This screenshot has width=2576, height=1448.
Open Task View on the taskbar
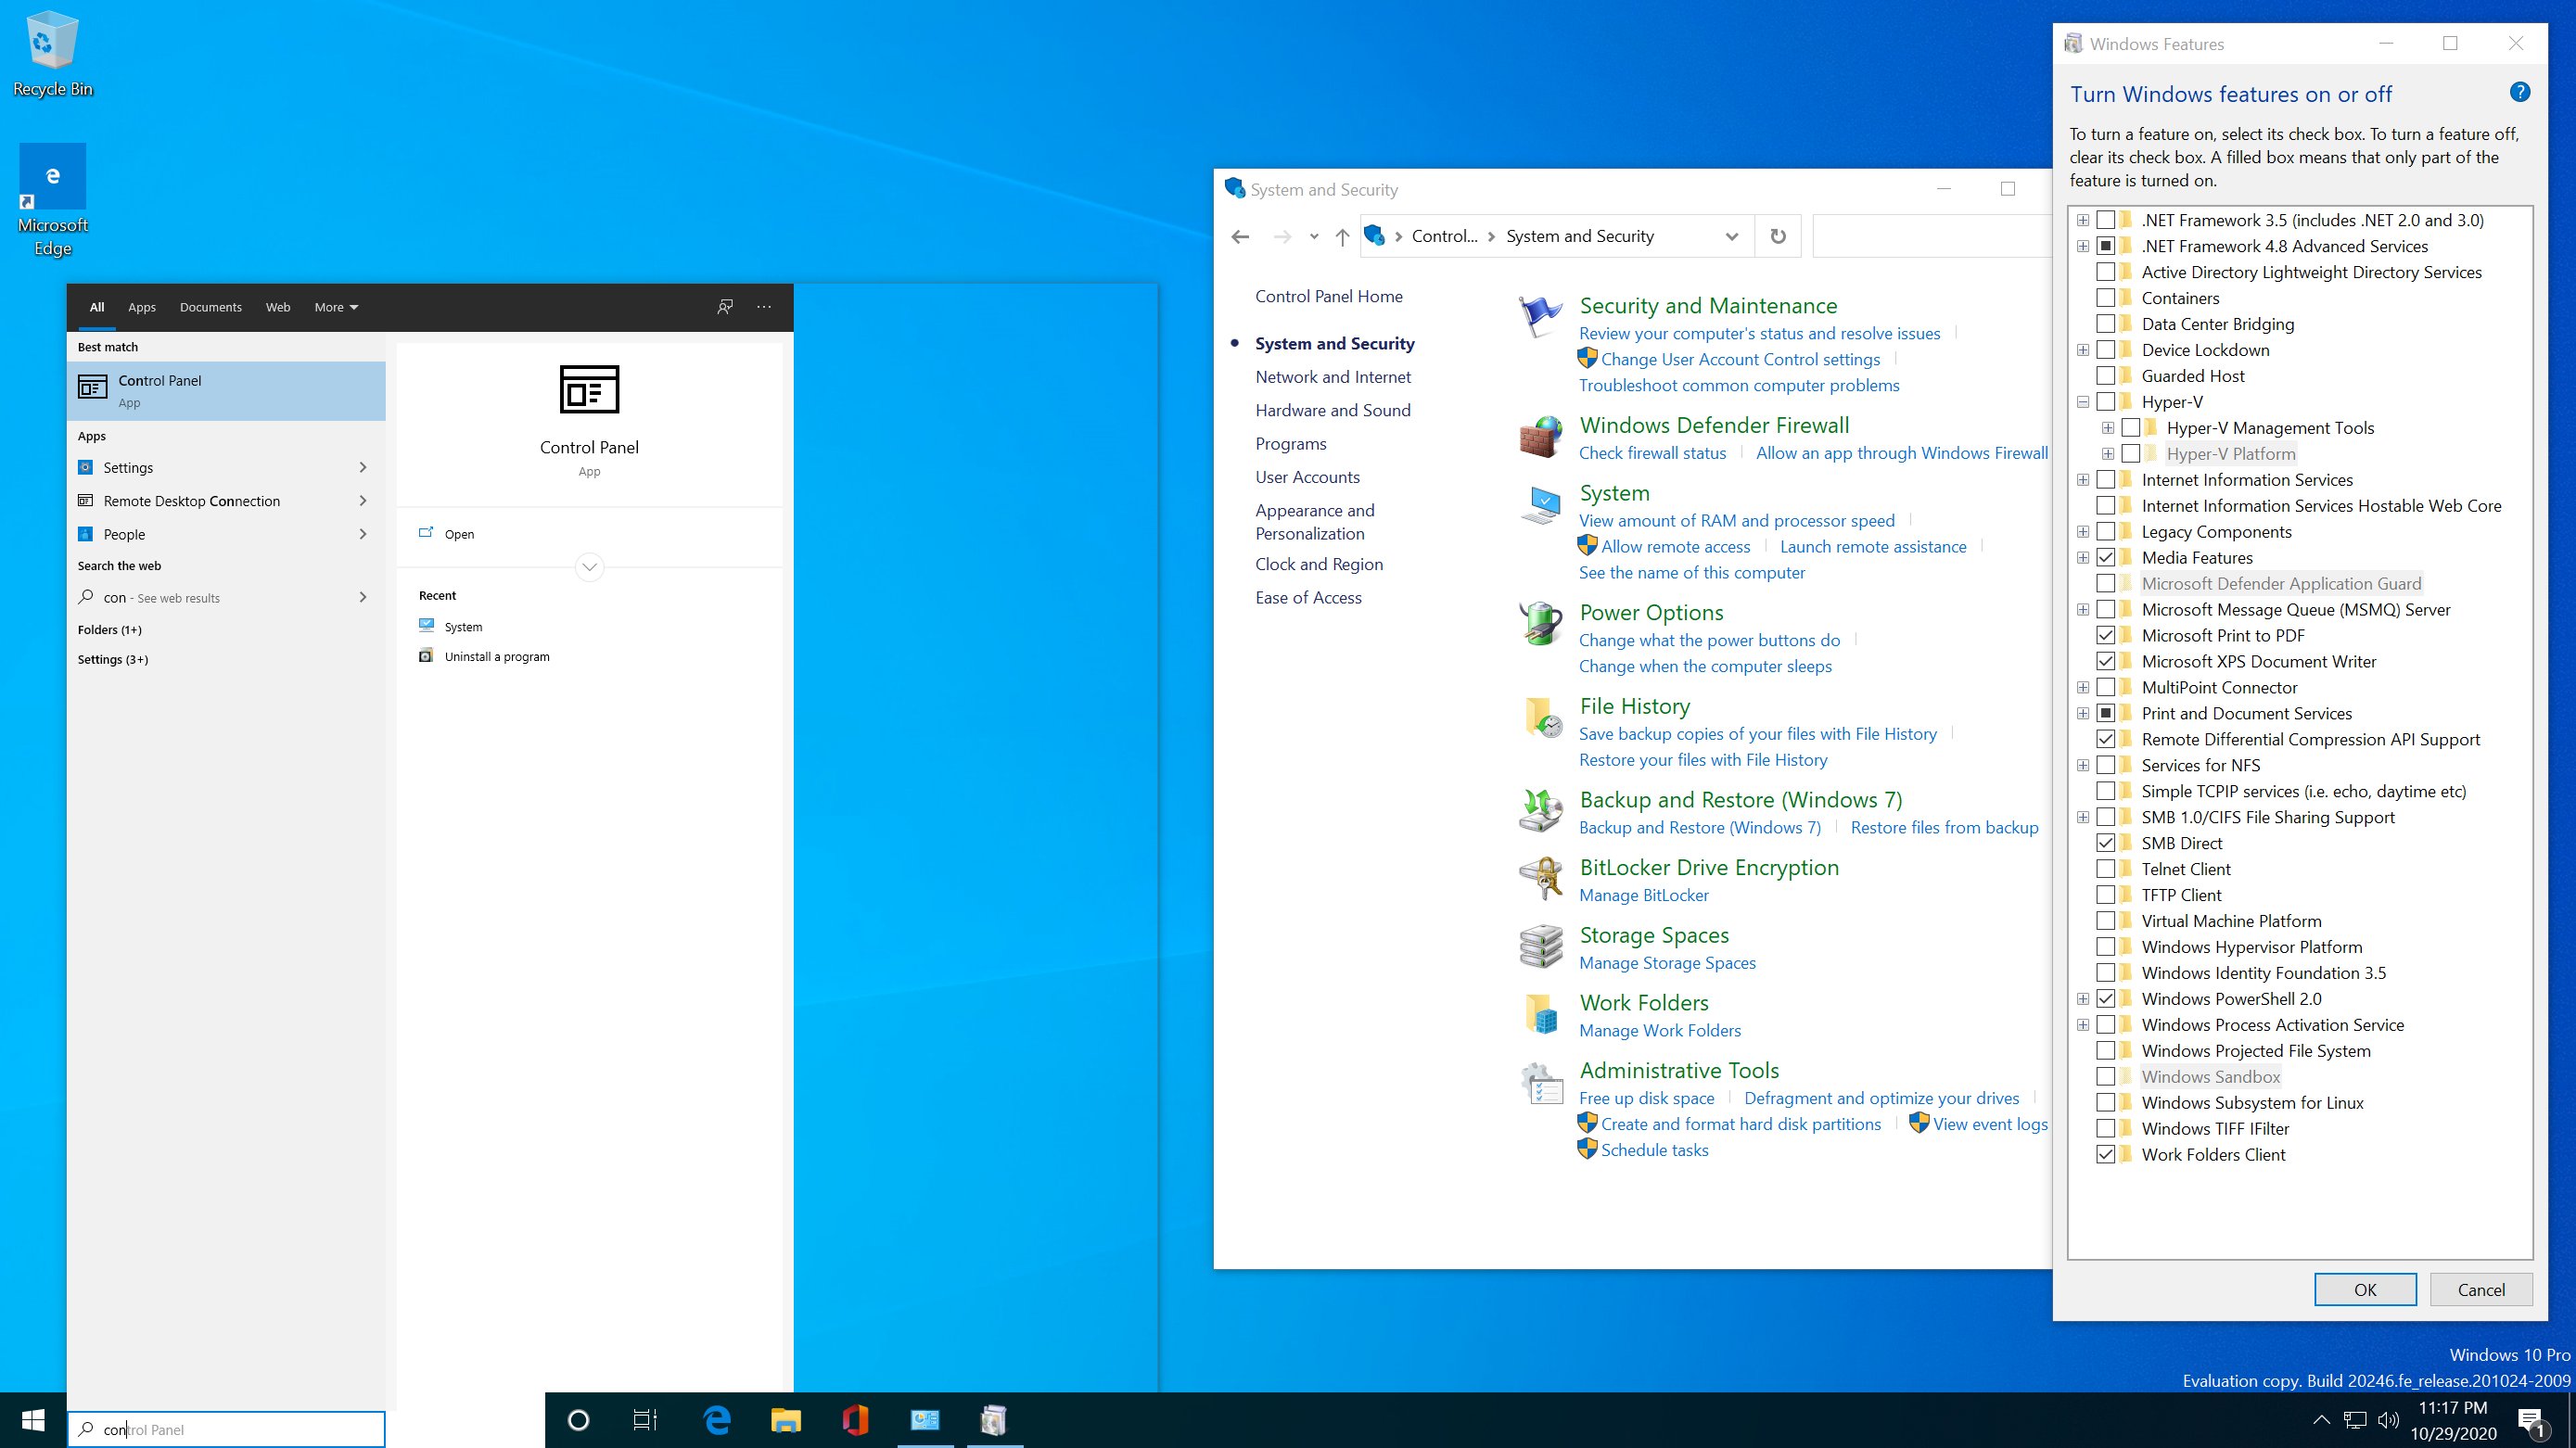tap(645, 1420)
